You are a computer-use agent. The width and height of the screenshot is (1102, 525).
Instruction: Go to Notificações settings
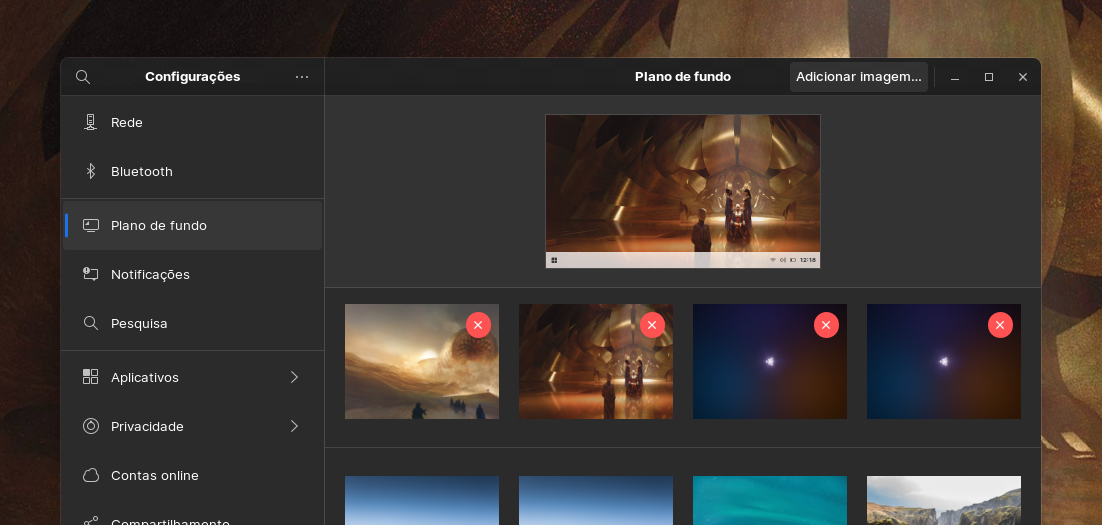click(193, 274)
